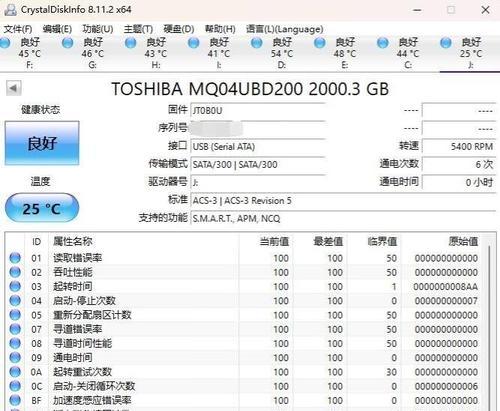The width and height of the screenshot is (500, 411).
Task: Click status icon for attribute 07 寻道错误率
Action: [x=15, y=329]
